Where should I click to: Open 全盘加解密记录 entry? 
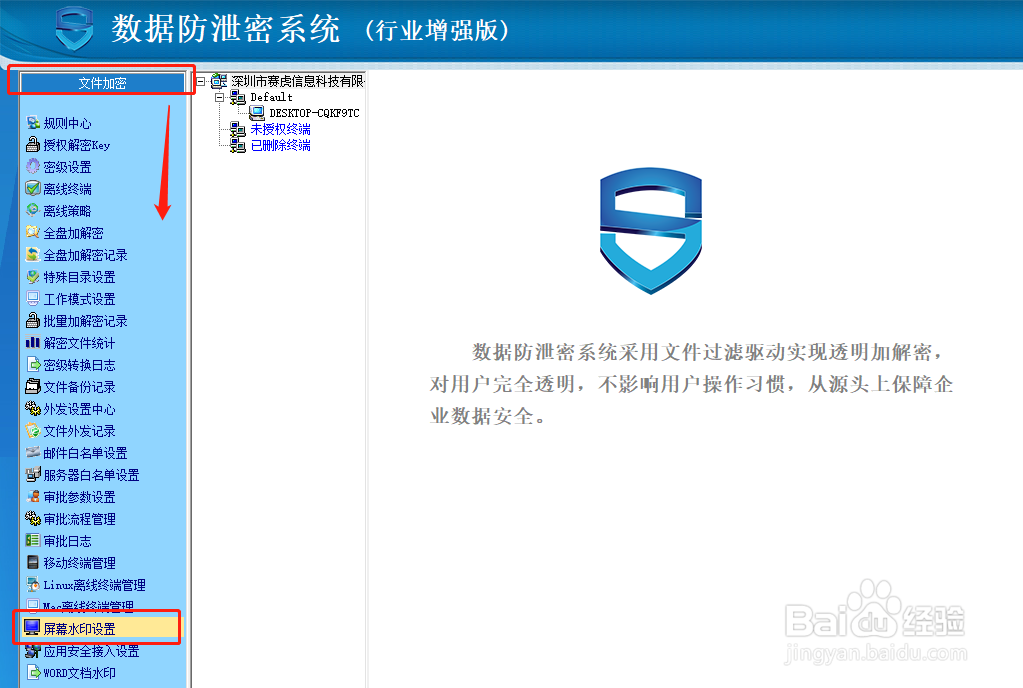point(85,255)
